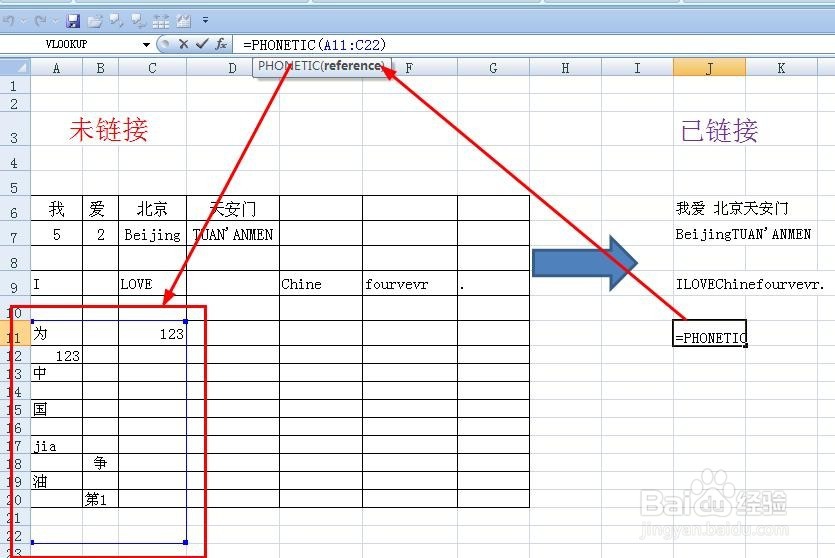Select column K header
Image resolution: width=835 pixels, height=558 pixels.
781,68
